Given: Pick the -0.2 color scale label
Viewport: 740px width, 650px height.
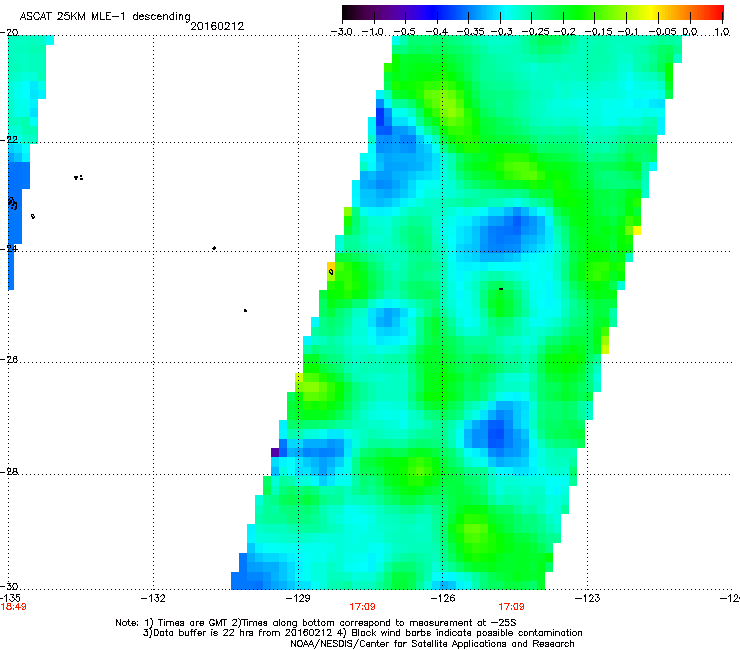Looking at the screenshot, I should (x=564, y=32).
